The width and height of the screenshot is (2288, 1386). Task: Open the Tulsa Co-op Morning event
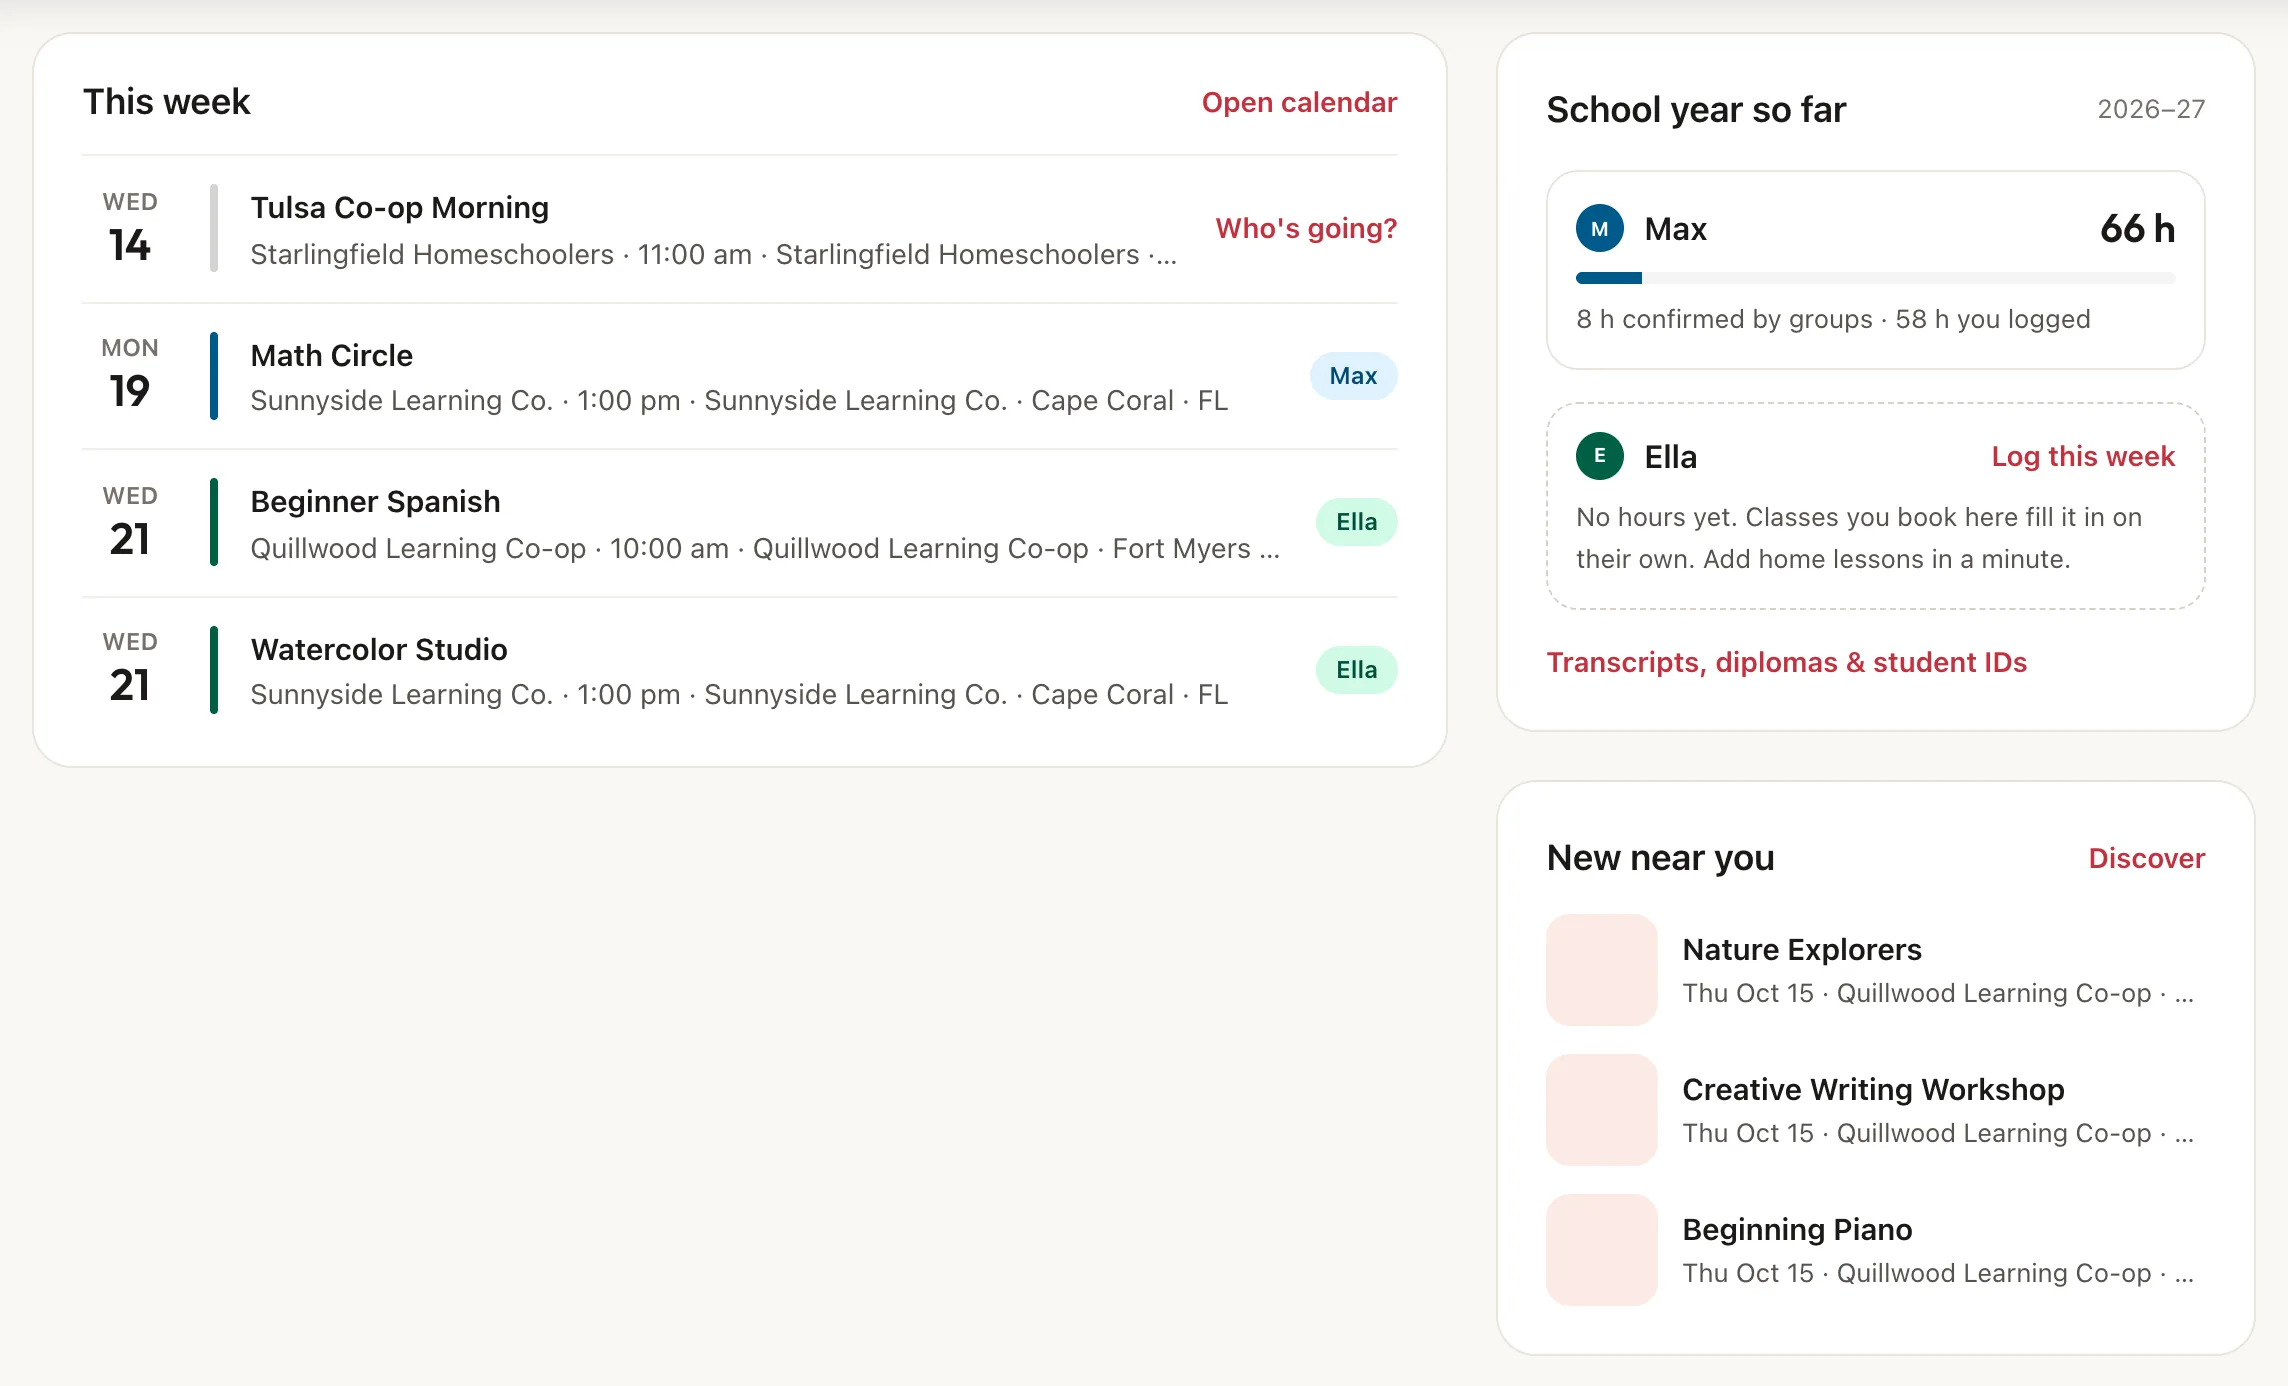tap(740, 229)
